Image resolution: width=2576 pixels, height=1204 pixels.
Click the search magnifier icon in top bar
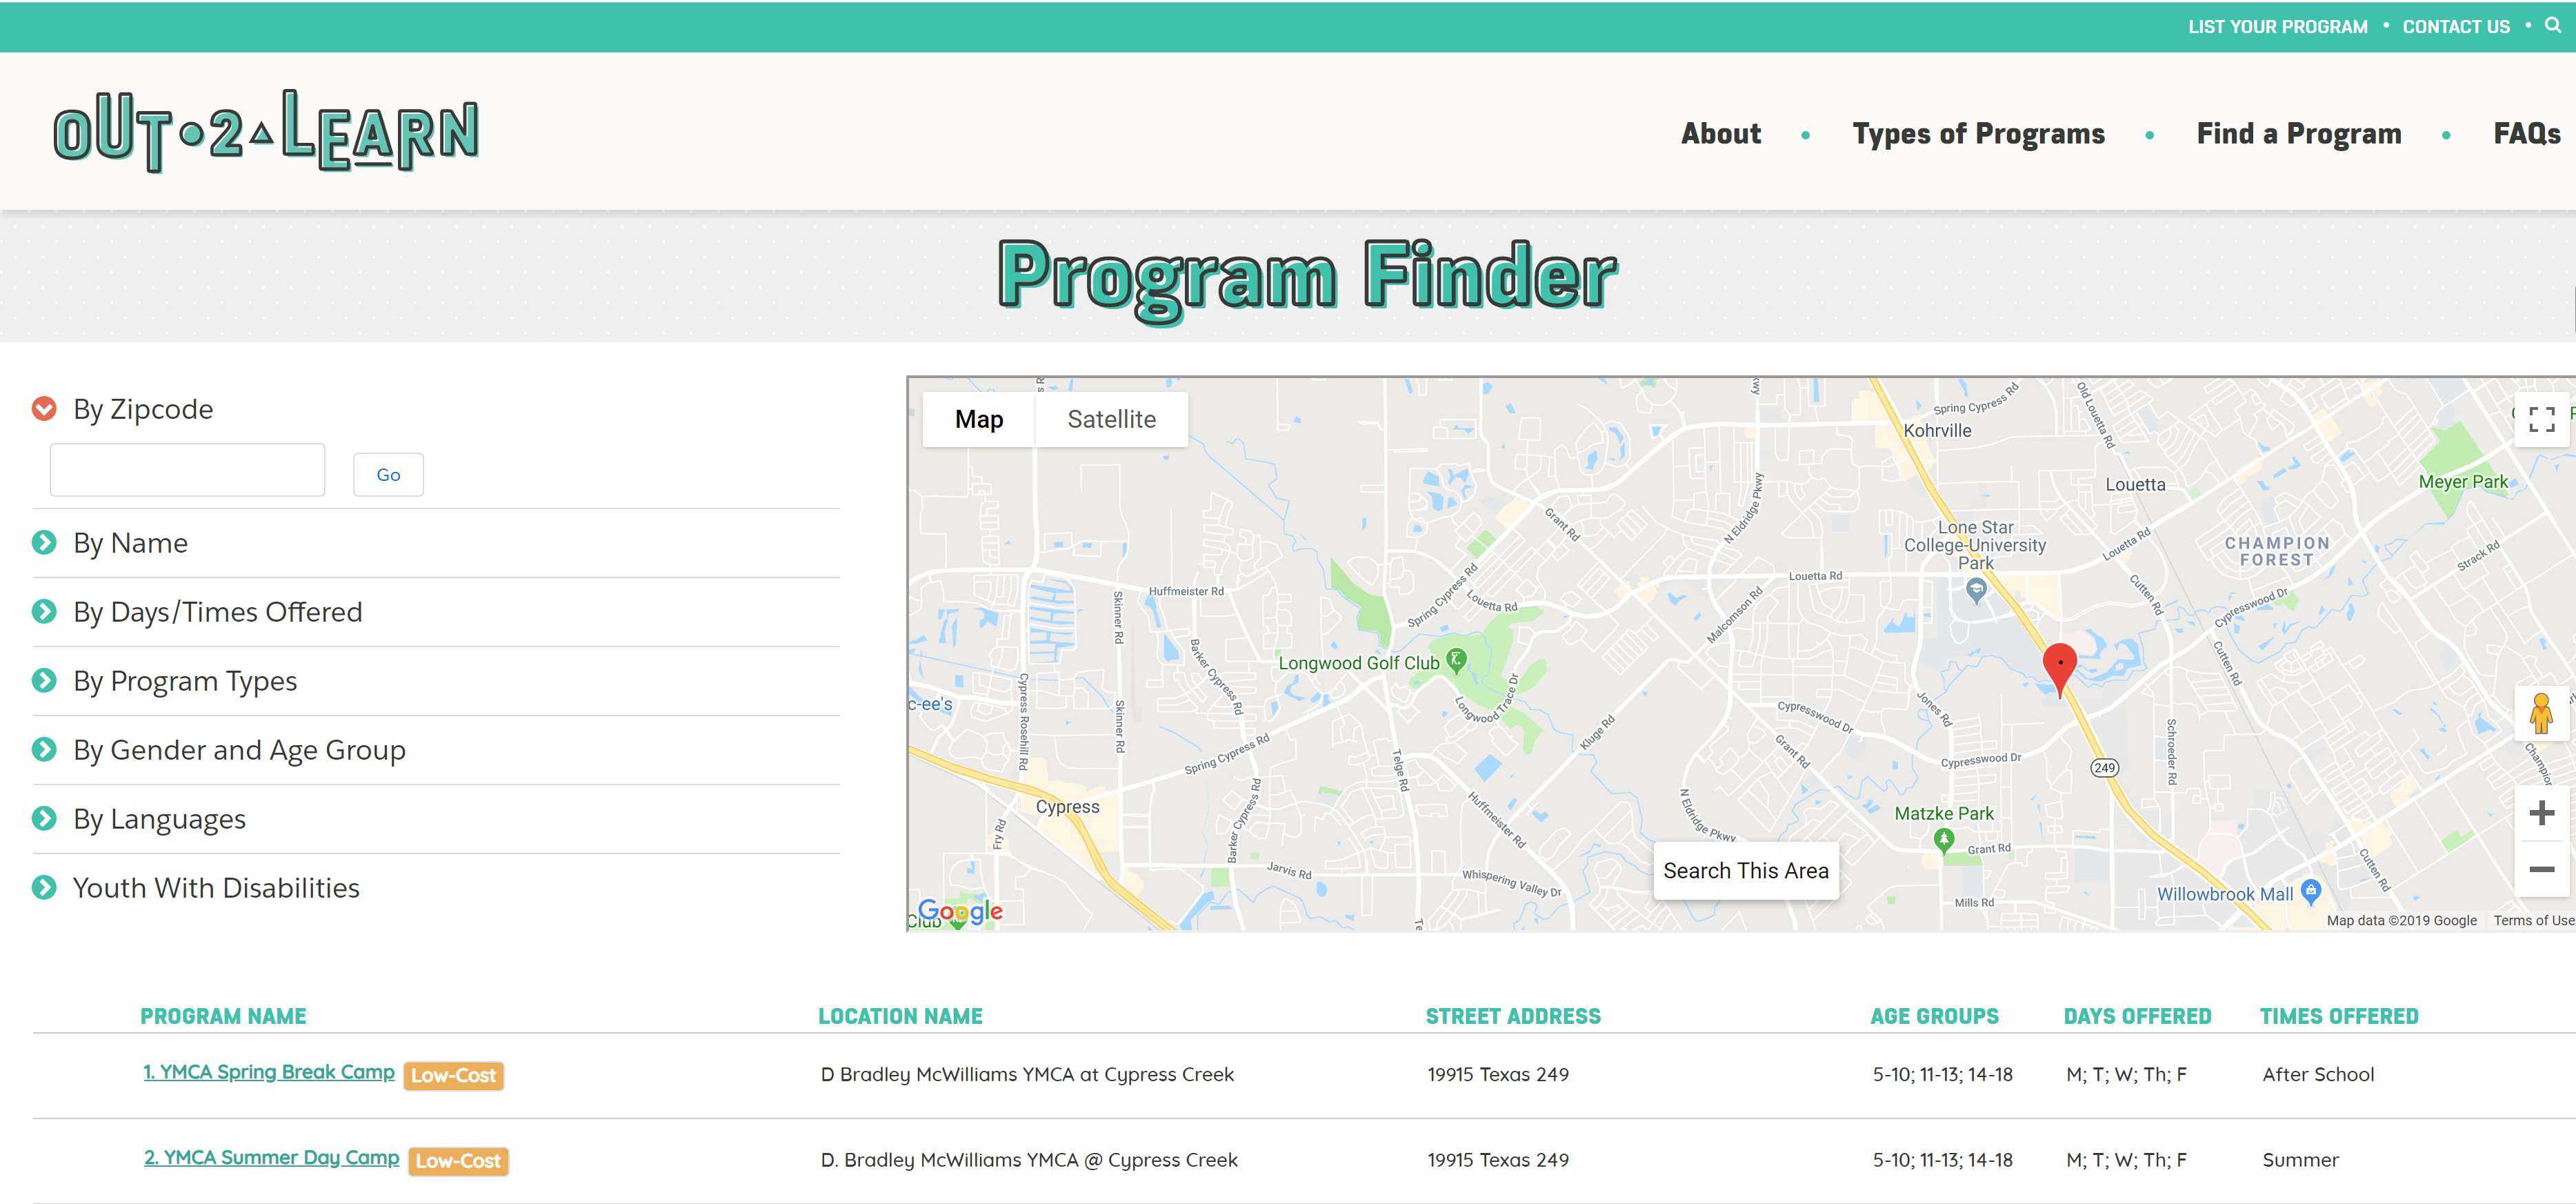coord(2552,26)
